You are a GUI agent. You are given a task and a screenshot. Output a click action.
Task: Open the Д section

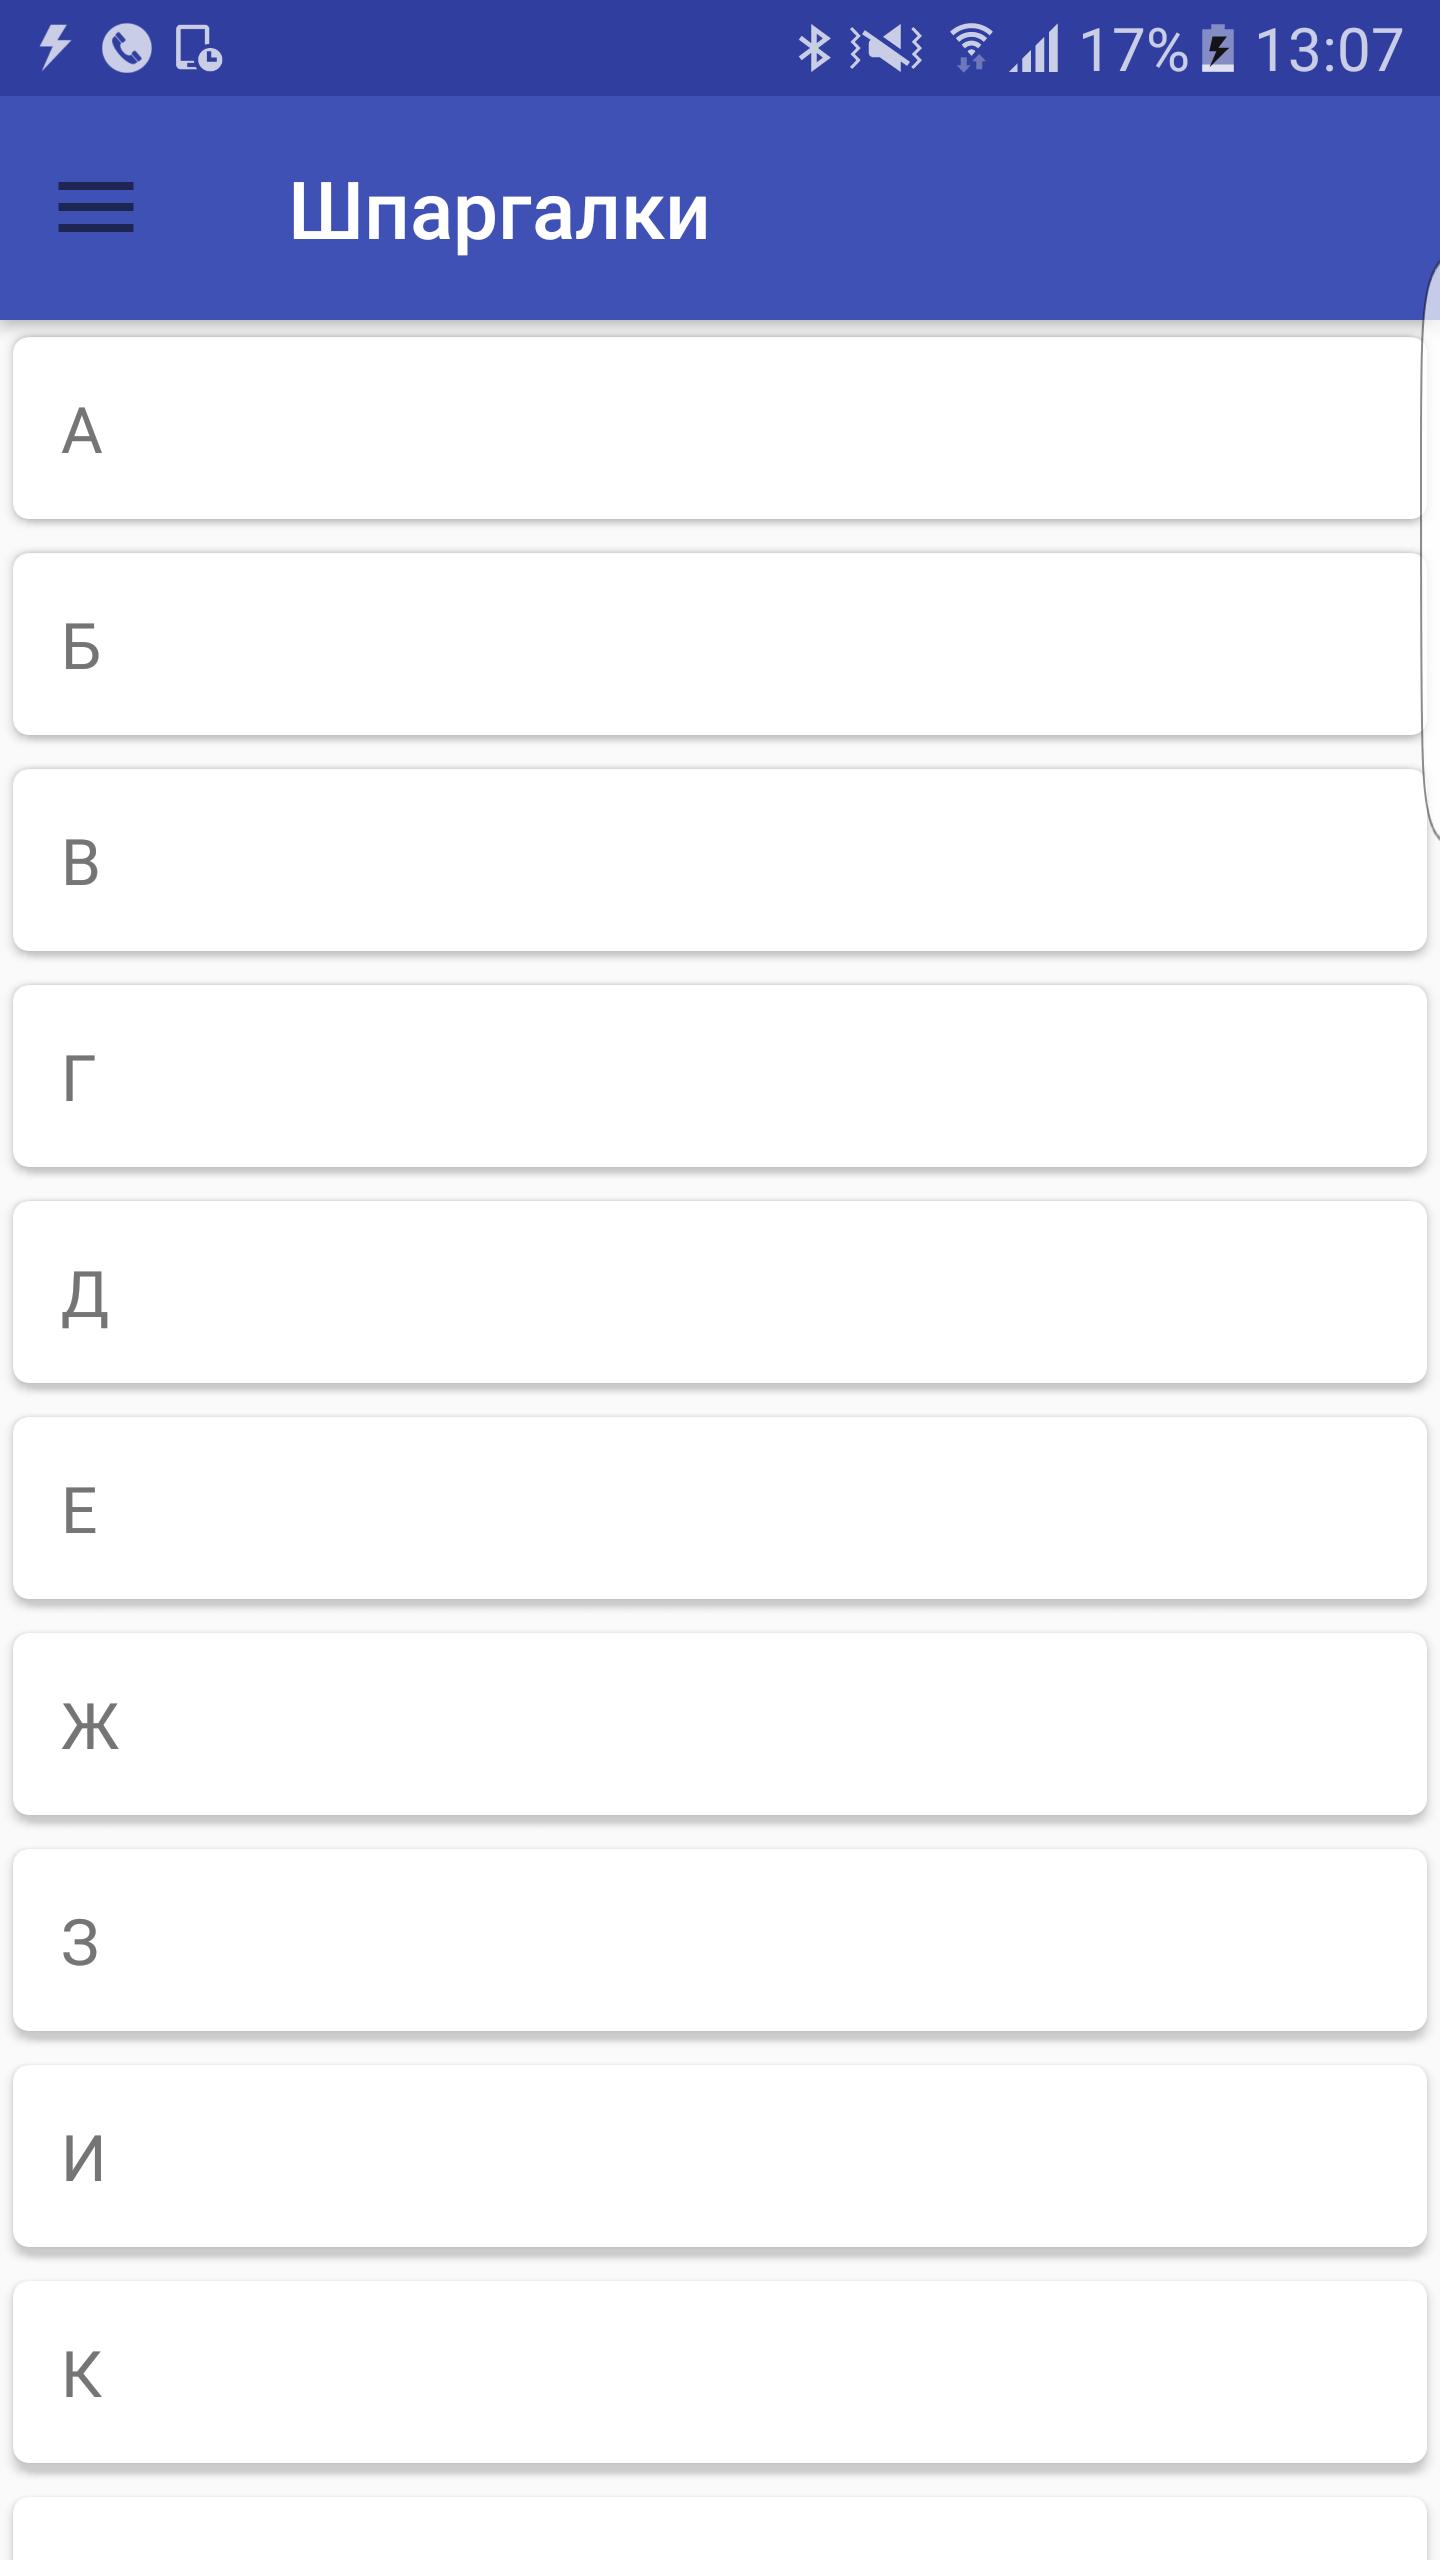click(x=718, y=1293)
